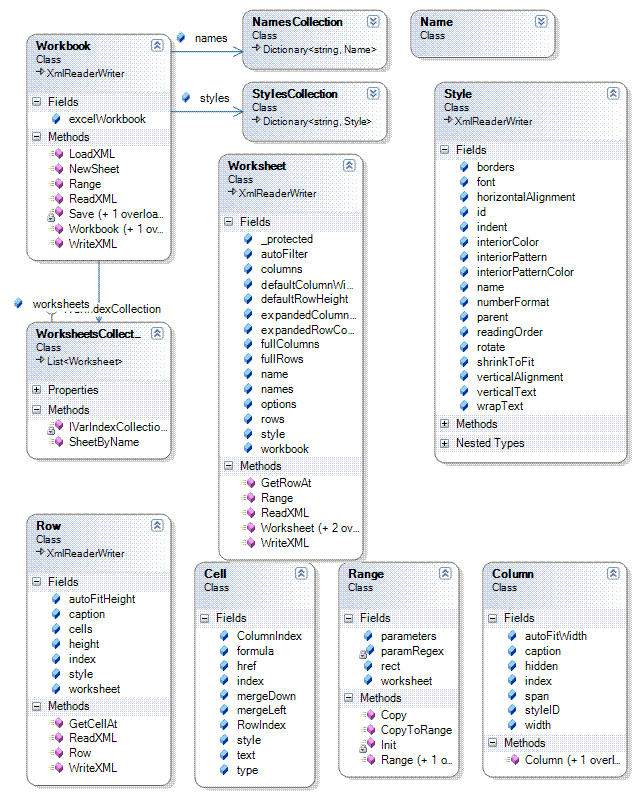Image resolution: width=636 pixels, height=796 pixels.
Task: Select the autoFitWidth field in Column
Action: [x=555, y=635]
